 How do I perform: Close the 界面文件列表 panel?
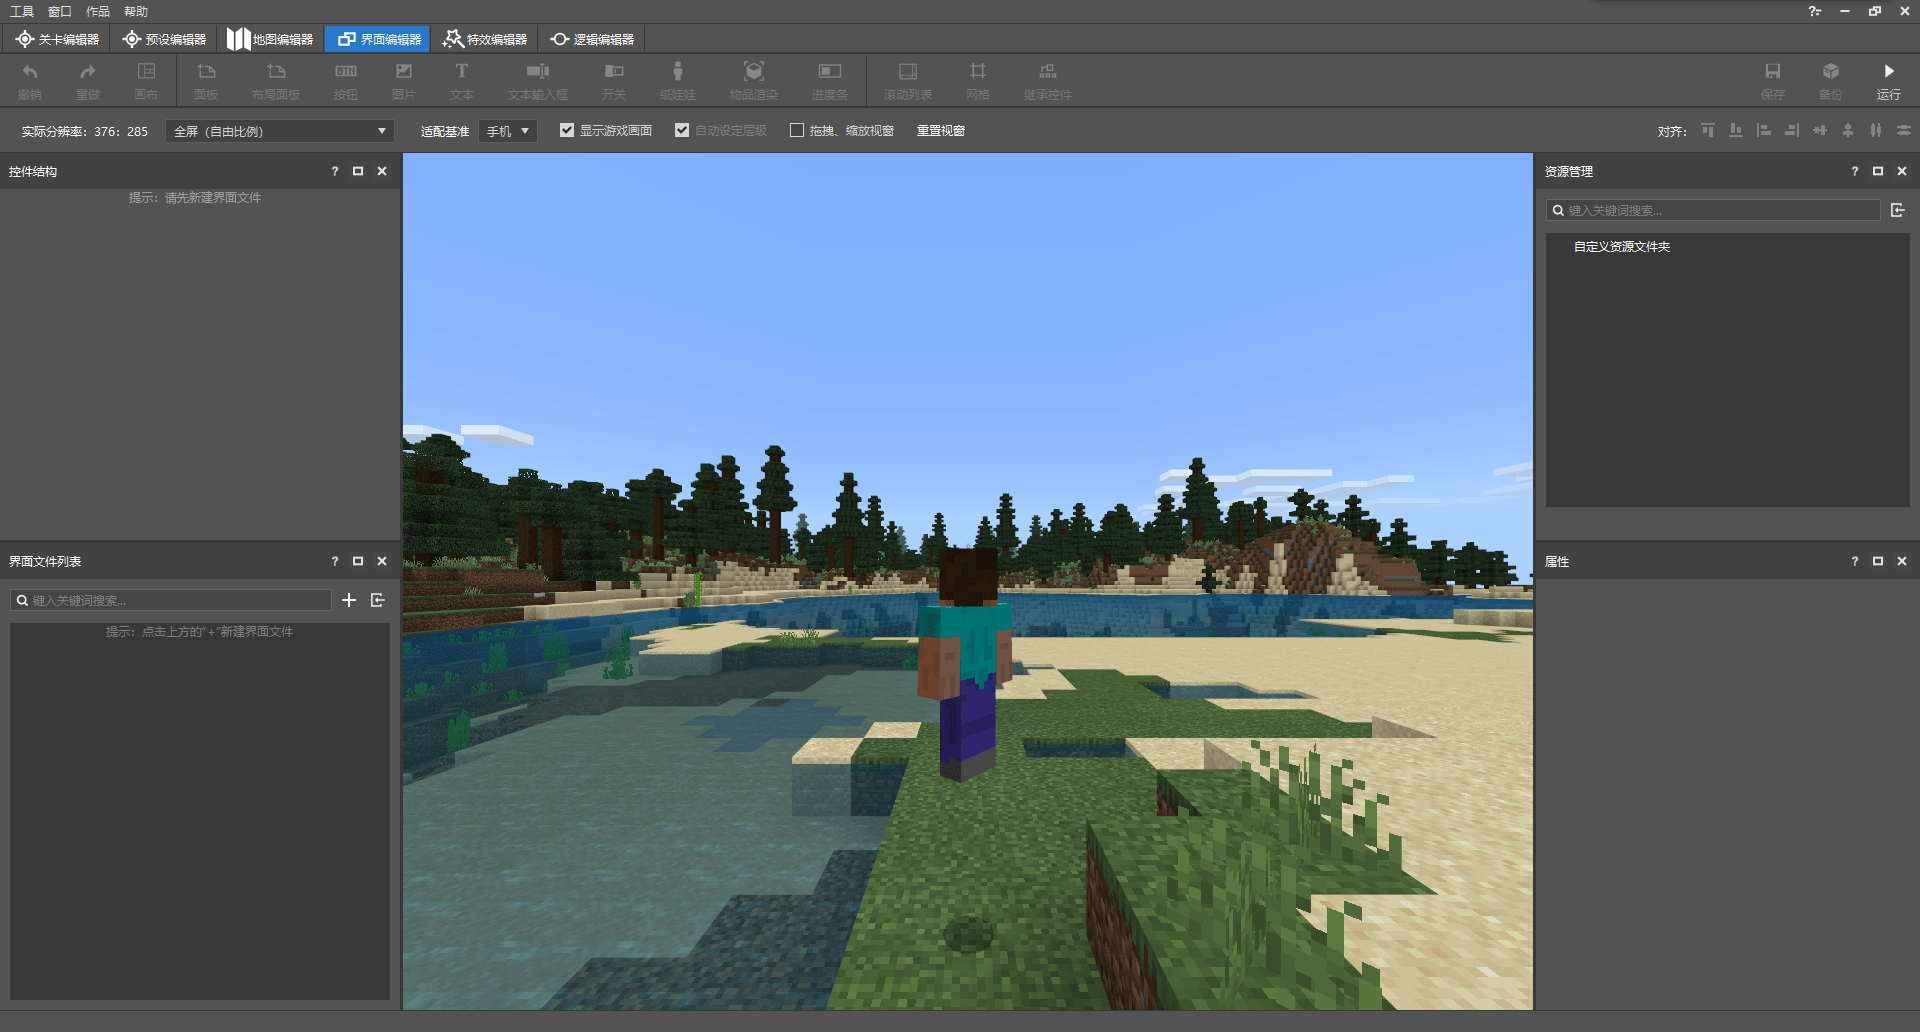tap(382, 561)
